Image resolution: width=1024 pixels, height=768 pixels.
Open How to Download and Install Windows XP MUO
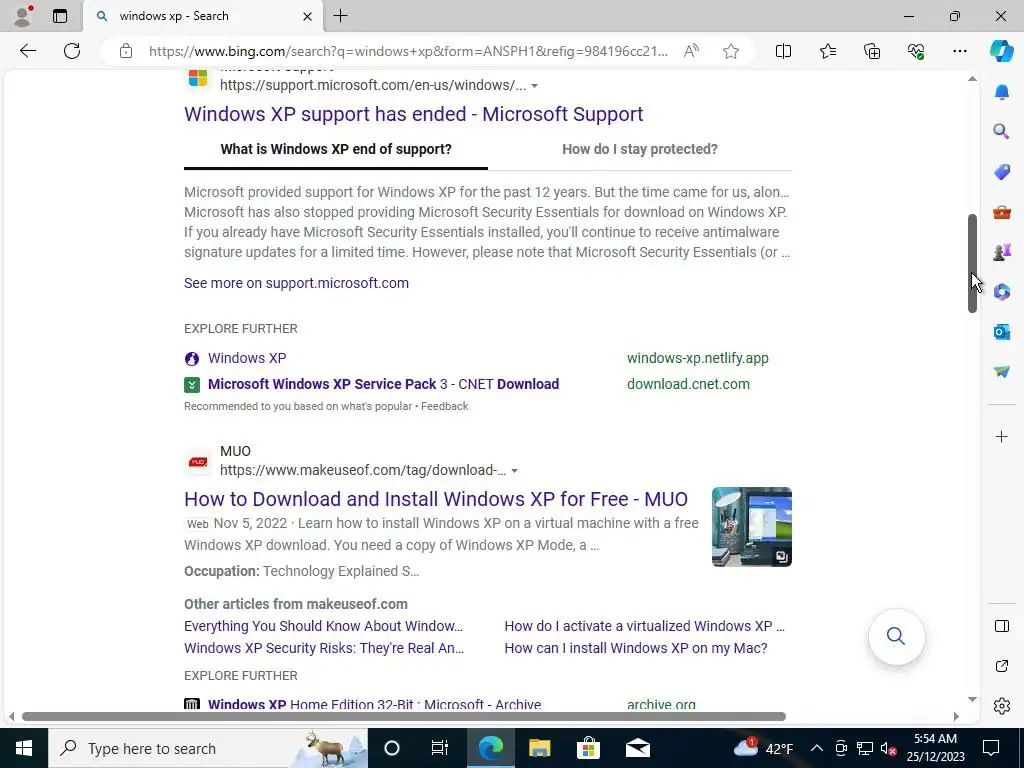(x=436, y=499)
